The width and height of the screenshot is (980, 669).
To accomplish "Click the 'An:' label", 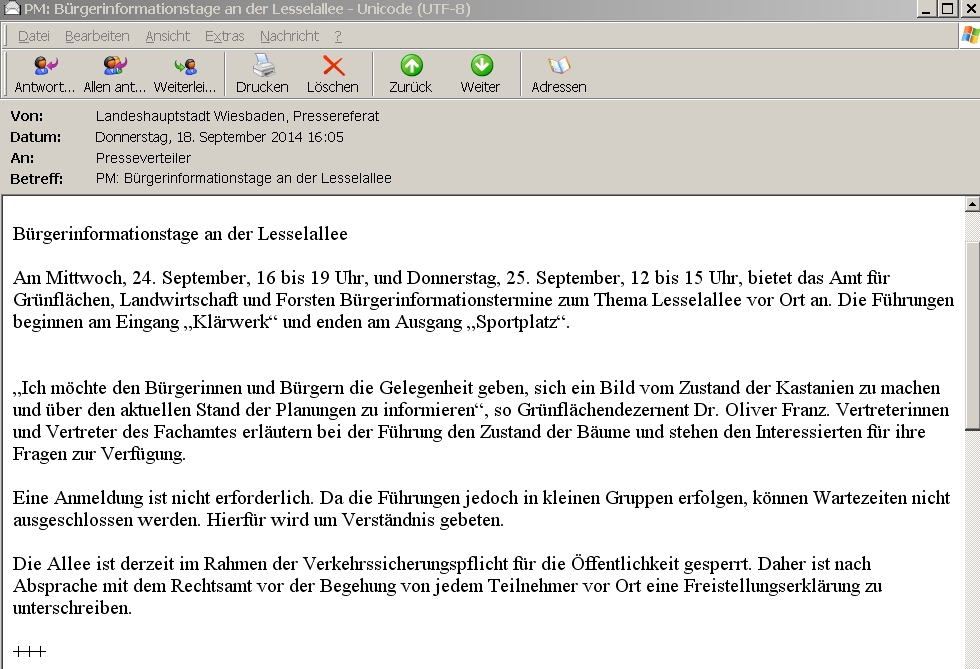I will (x=22, y=158).
